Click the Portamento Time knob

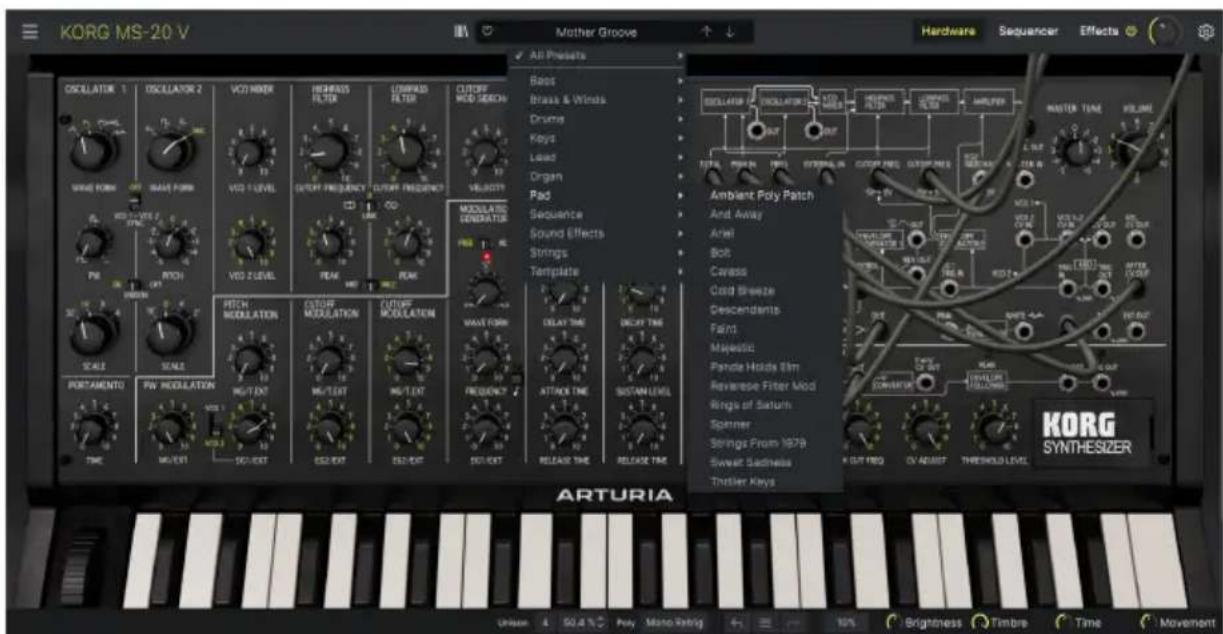(x=92, y=429)
